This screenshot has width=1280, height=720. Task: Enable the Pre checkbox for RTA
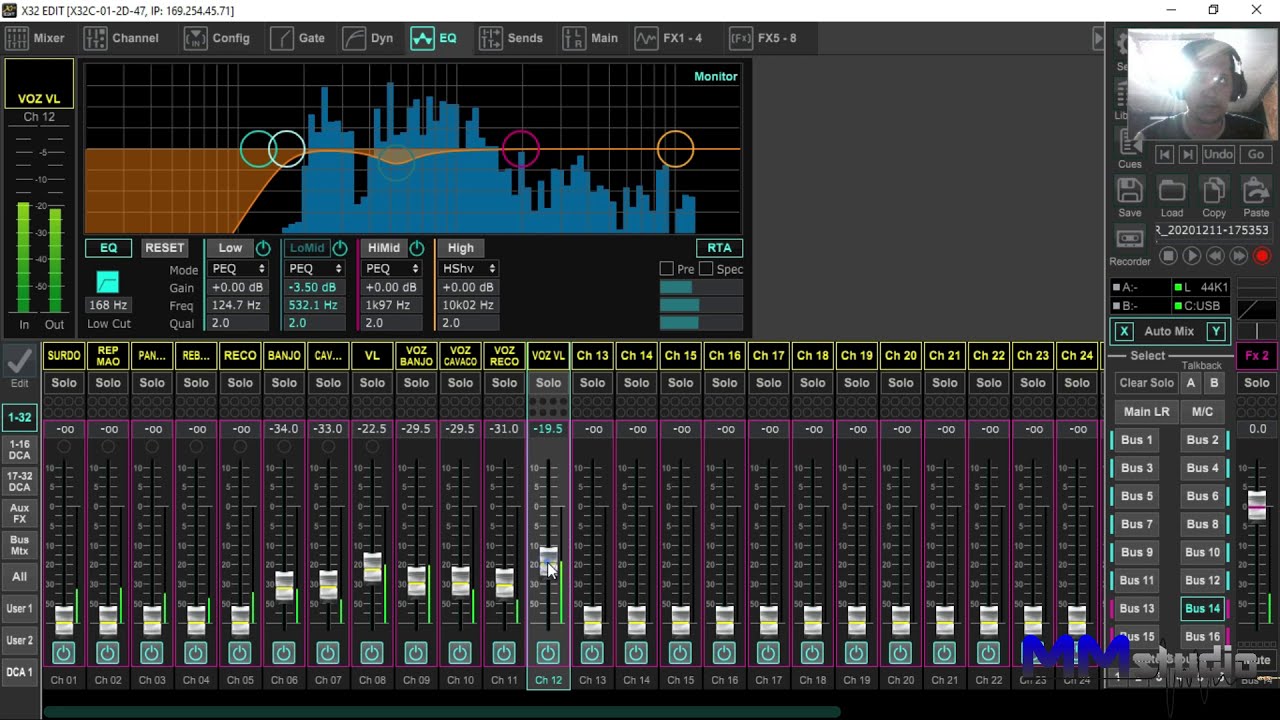(x=667, y=269)
